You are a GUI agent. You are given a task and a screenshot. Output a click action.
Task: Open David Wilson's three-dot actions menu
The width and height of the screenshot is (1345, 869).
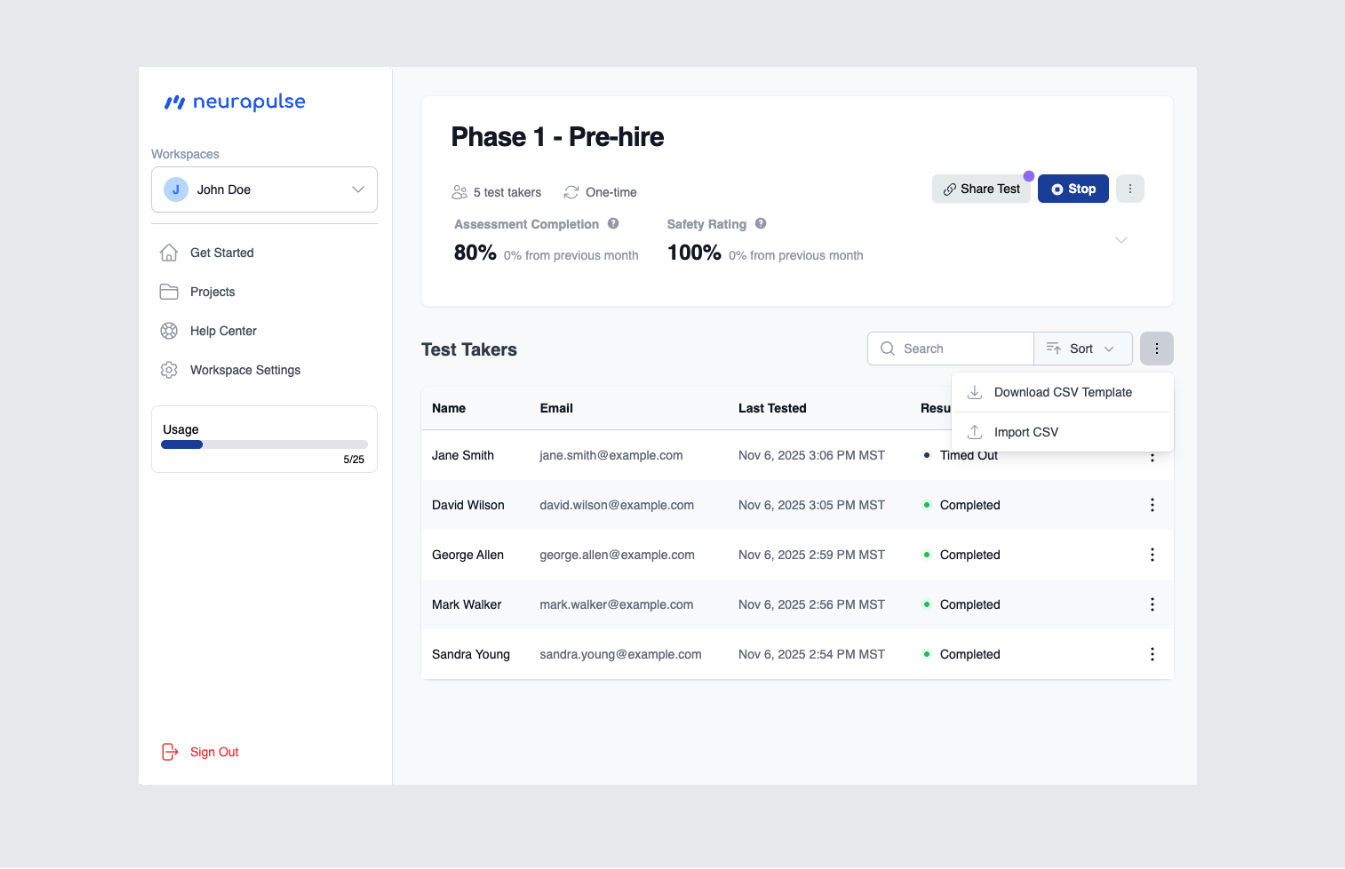(1152, 505)
